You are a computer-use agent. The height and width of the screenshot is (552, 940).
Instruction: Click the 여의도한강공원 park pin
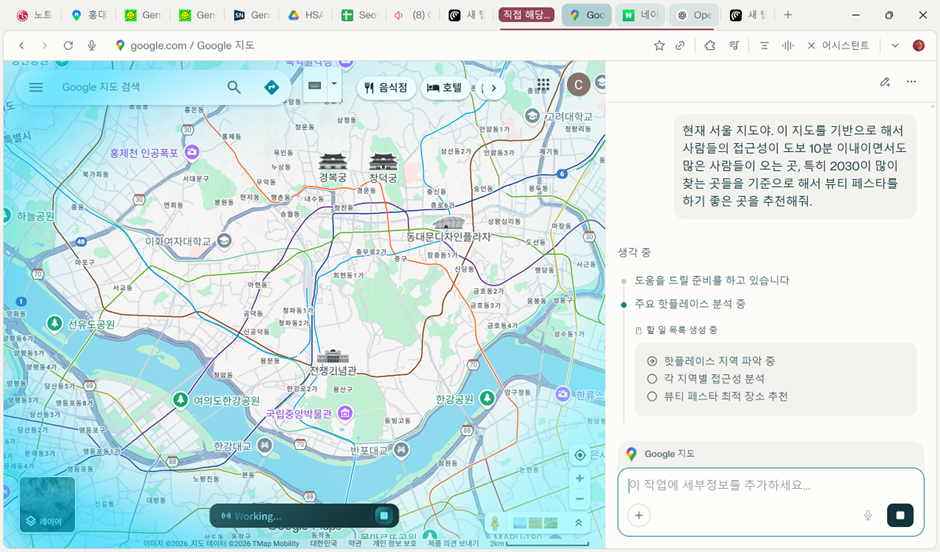[x=180, y=400]
